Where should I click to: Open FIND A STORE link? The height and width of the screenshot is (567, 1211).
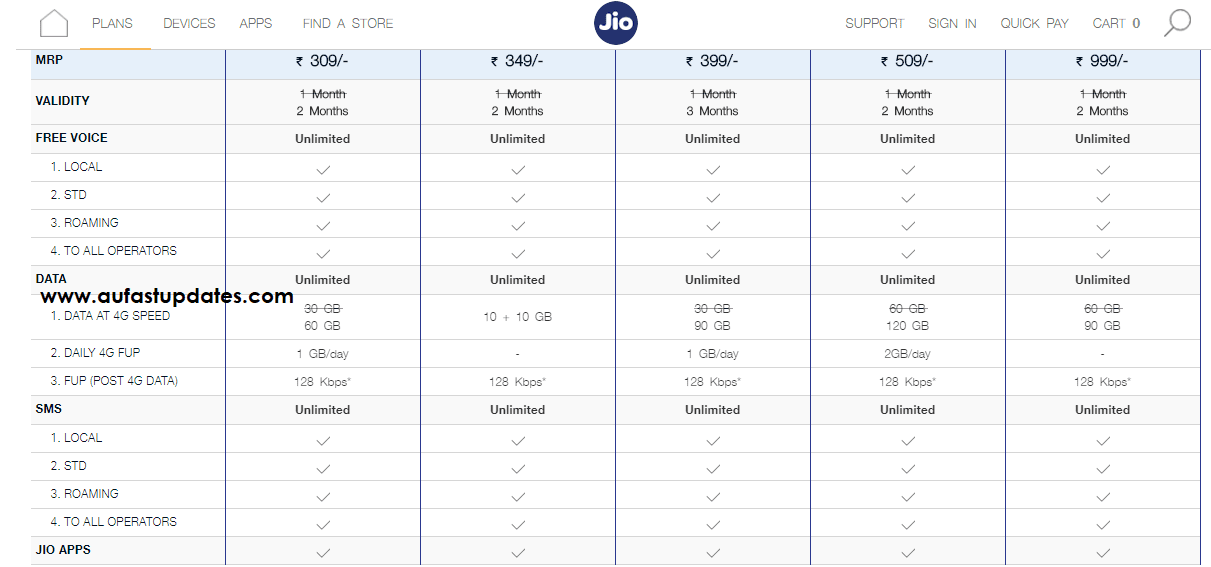click(x=348, y=23)
